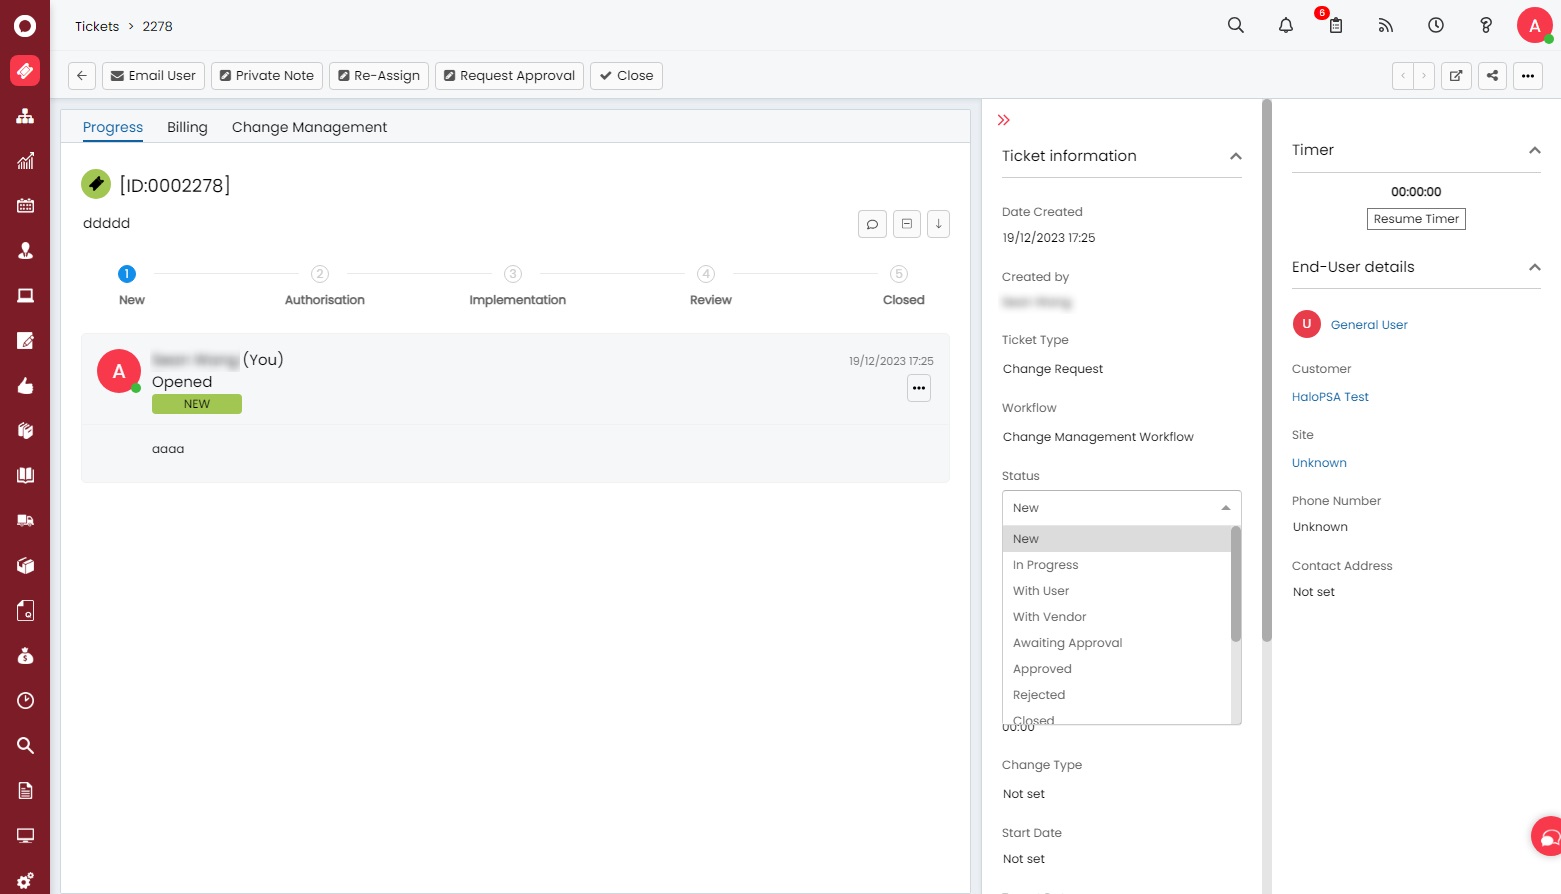This screenshot has height=894, width=1561.
Task: Click the search magnifier icon in top bar
Action: pyautogui.click(x=1235, y=26)
